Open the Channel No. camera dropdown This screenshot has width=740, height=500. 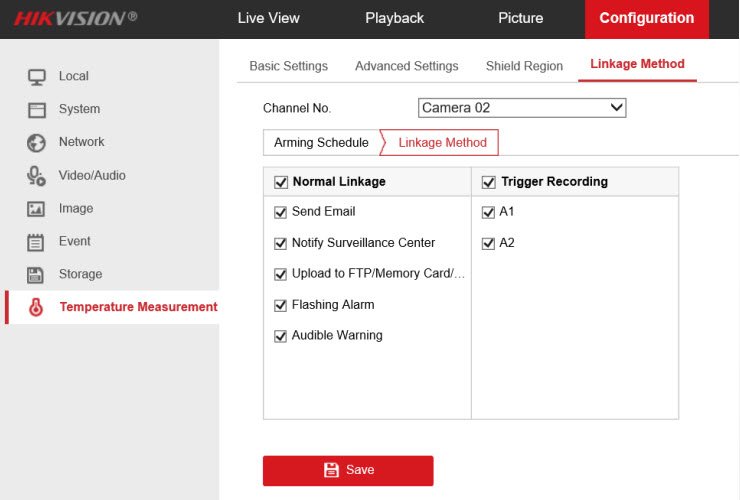521,108
